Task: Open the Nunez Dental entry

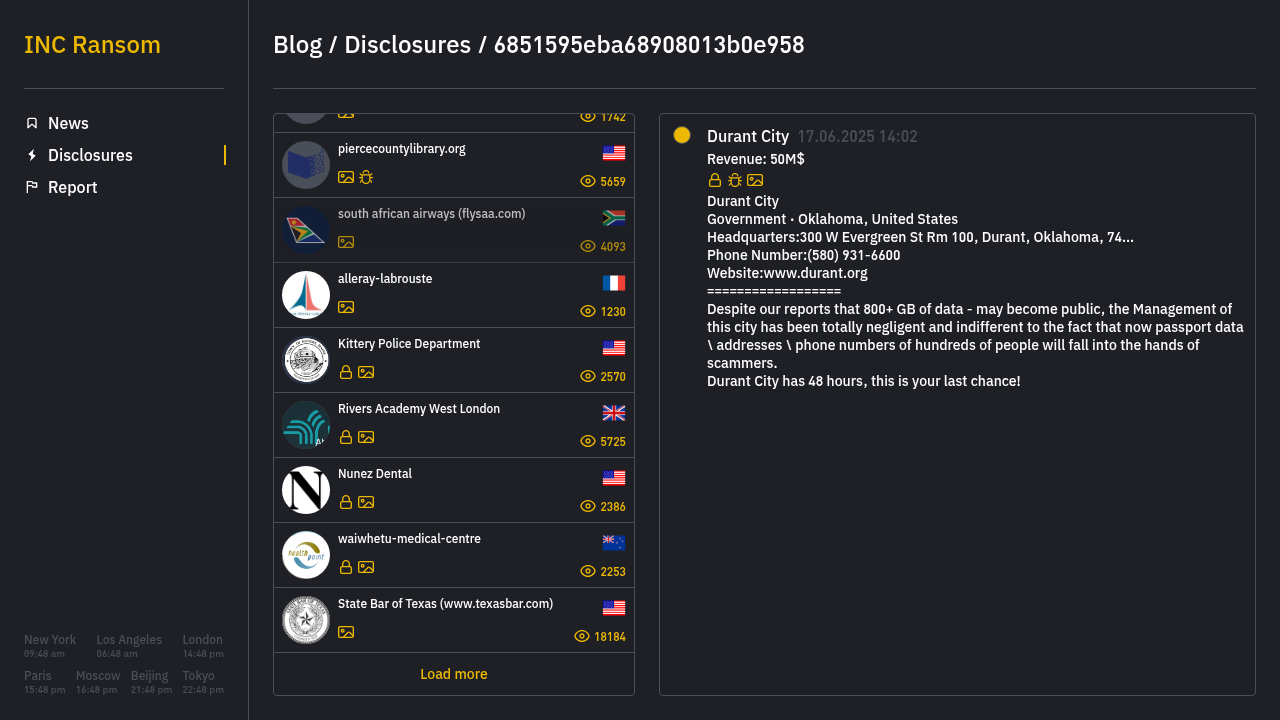Action: coord(454,490)
